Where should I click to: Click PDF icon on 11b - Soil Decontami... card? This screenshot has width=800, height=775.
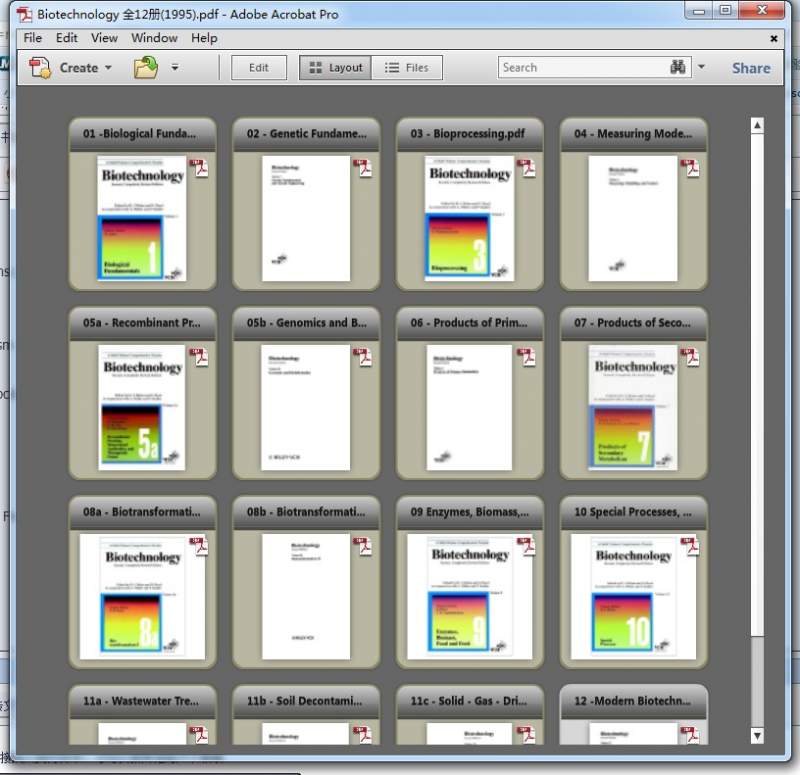tap(363, 735)
